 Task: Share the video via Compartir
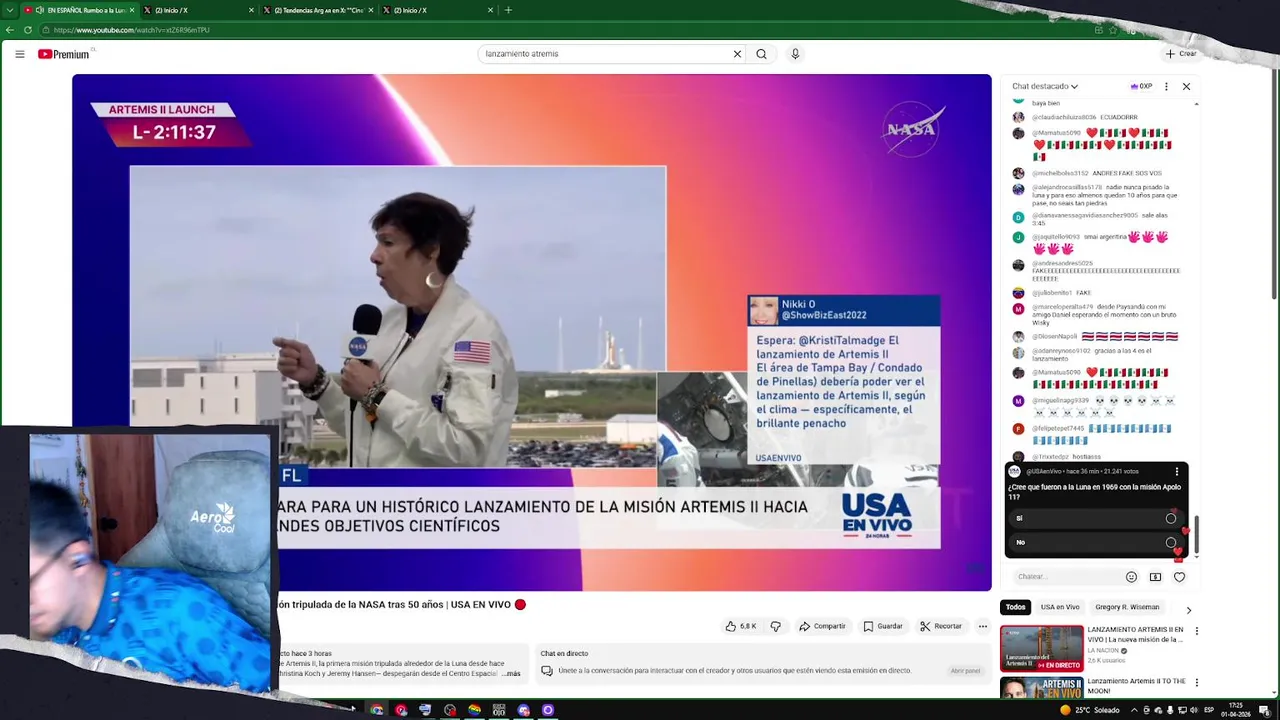coord(822,626)
